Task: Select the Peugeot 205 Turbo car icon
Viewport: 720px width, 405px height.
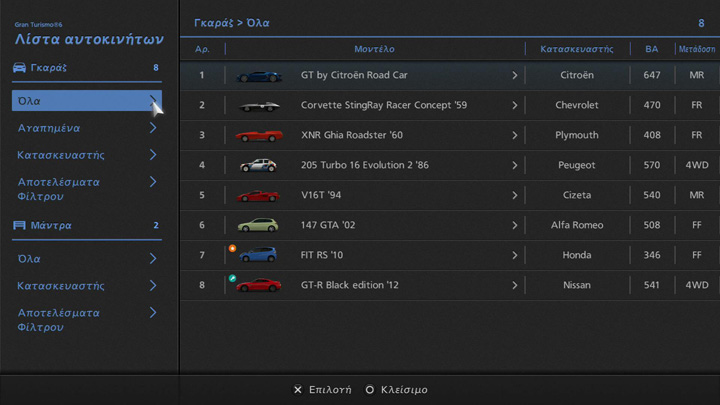Action: pyautogui.click(x=258, y=166)
